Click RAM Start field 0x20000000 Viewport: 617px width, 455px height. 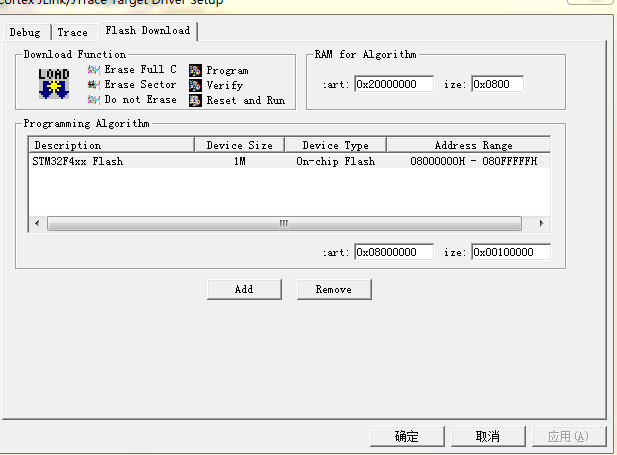click(394, 84)
